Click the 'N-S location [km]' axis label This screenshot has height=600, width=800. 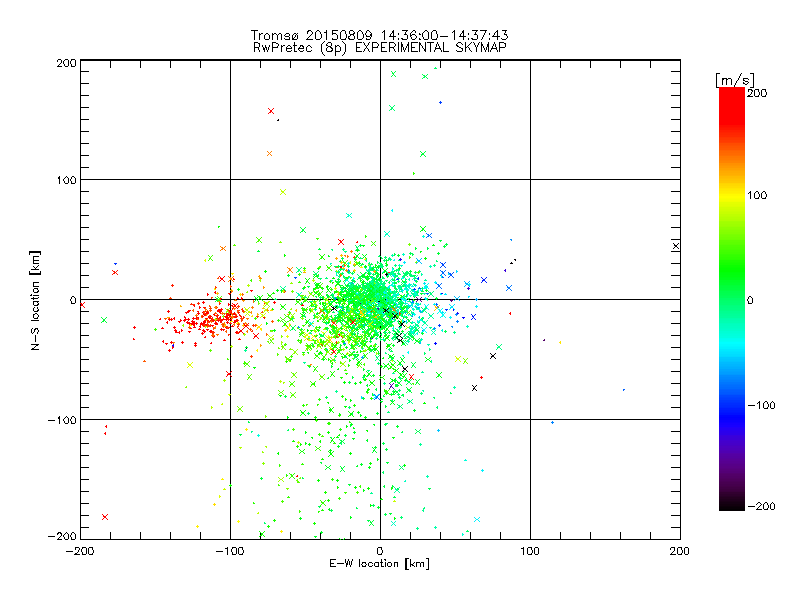click(x=35, y=300)
